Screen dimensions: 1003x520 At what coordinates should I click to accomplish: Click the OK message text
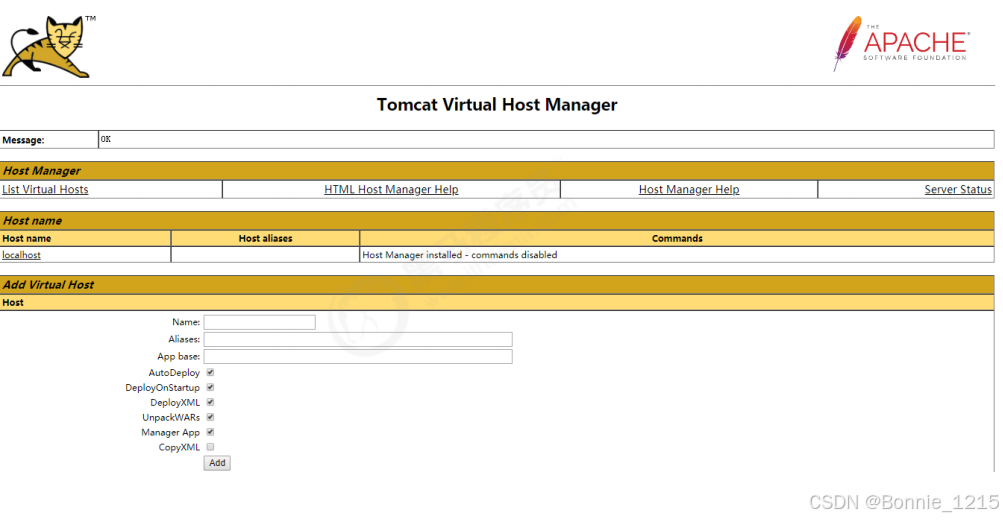point(106,139)
